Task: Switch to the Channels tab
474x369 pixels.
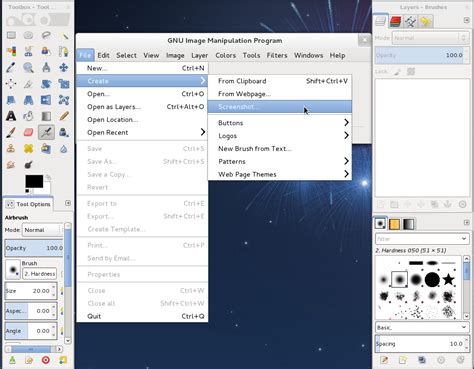Action: coord(395,22)
